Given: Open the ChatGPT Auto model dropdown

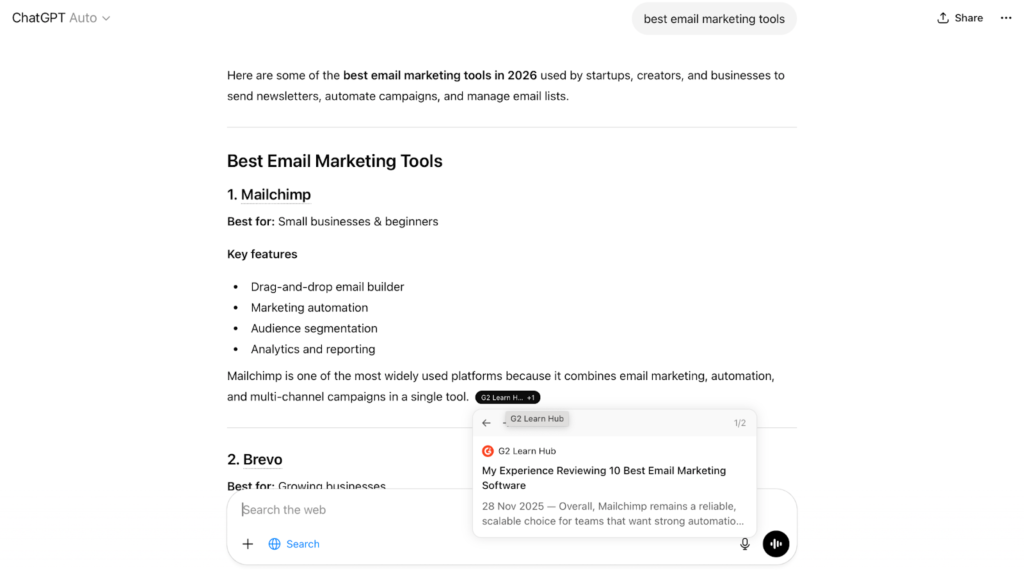Looking at the screenshot, I should pos(61,18).
